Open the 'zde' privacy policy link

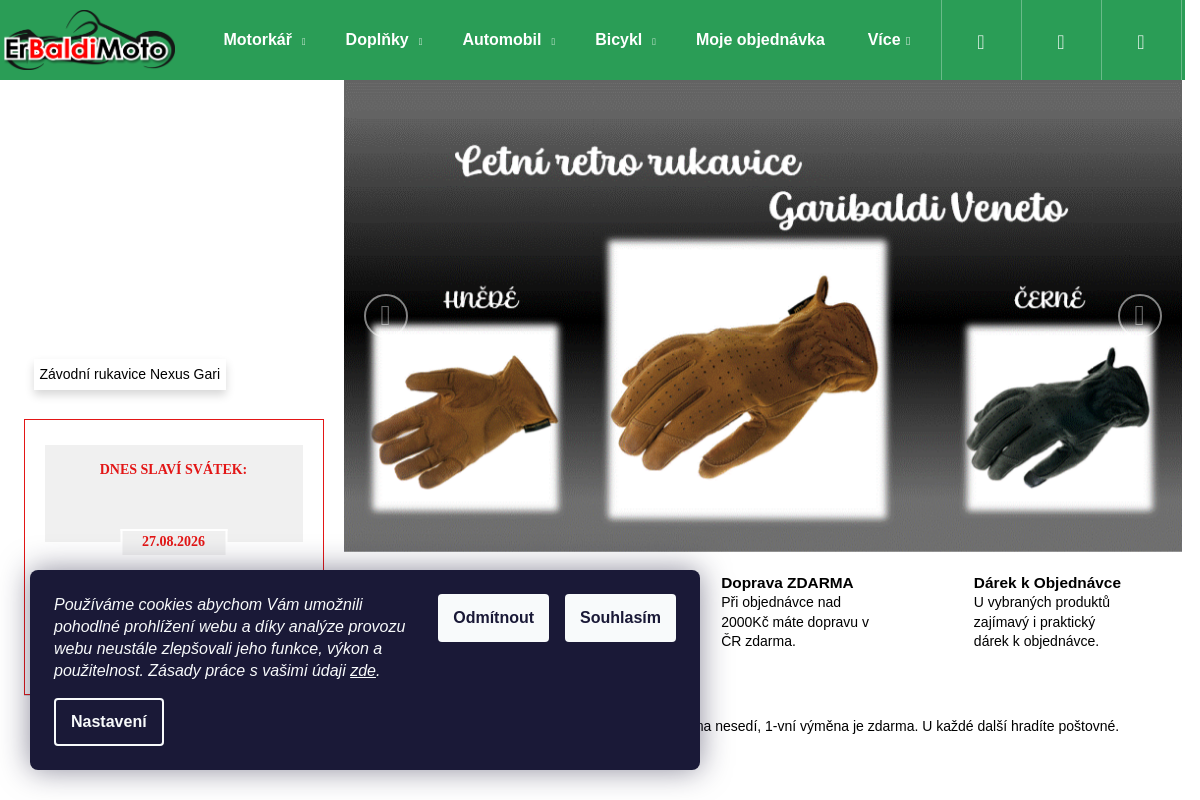[x=363, y=671]
